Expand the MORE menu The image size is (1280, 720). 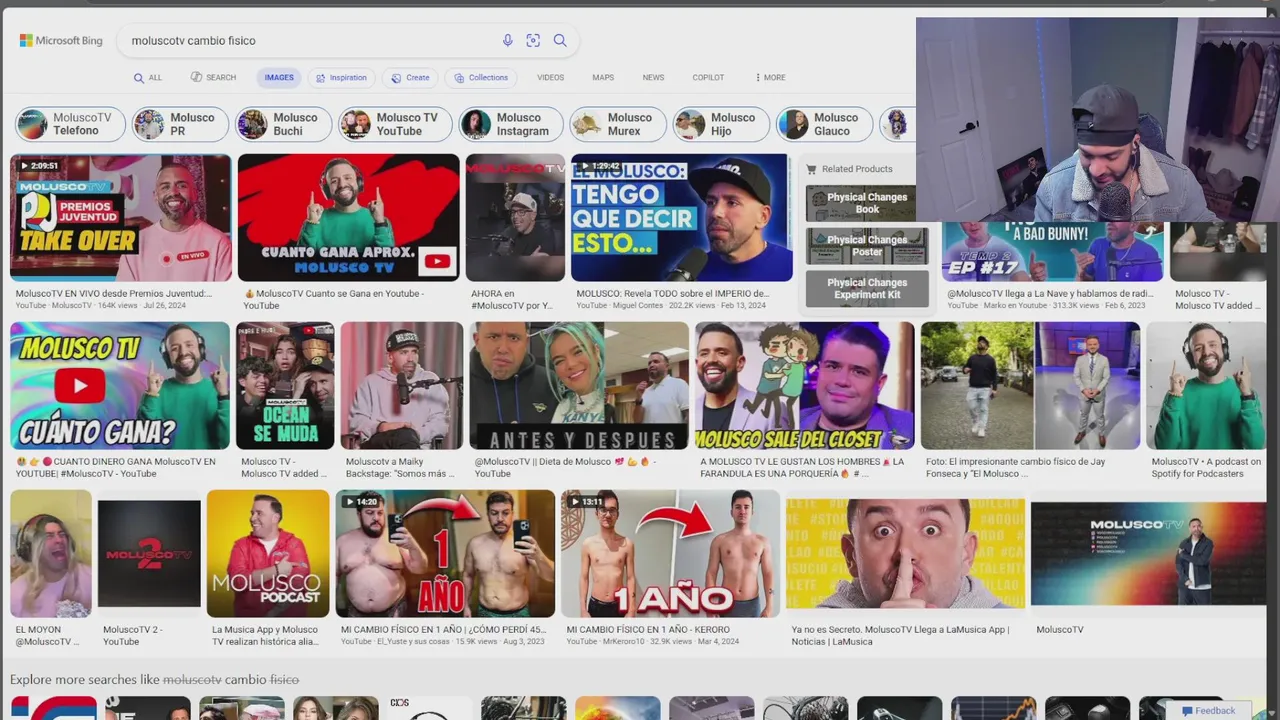click(x=770, y=78)
